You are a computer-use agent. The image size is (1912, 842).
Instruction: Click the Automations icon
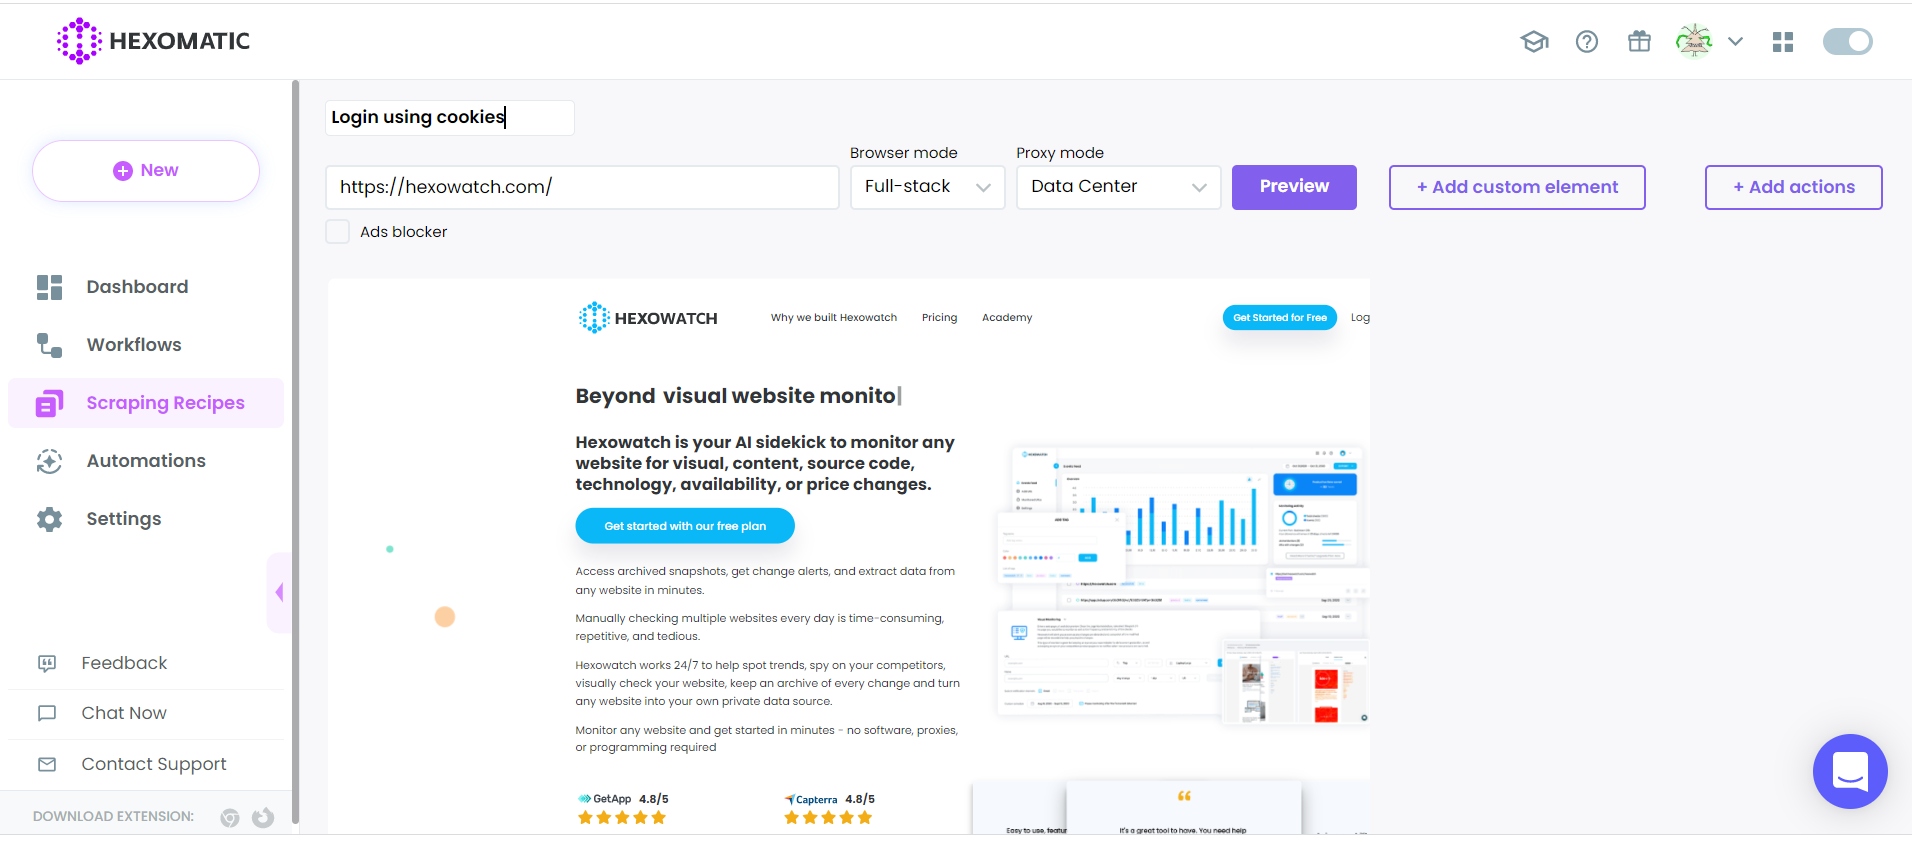(49, 461)
